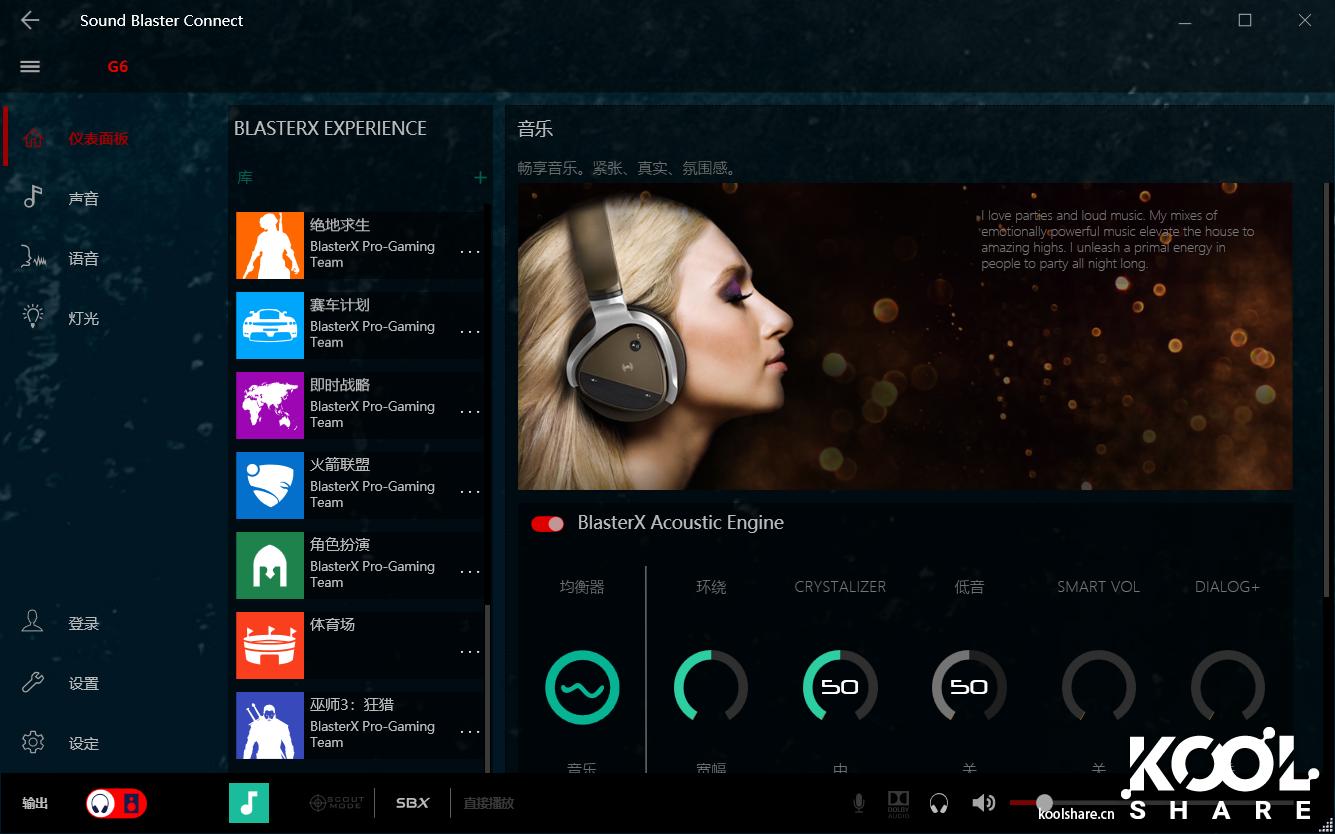This screenshot has width=1335, height=834.
Task: Click the BLASTERX EXPERIENCE heading
Action: pos(330,128)
